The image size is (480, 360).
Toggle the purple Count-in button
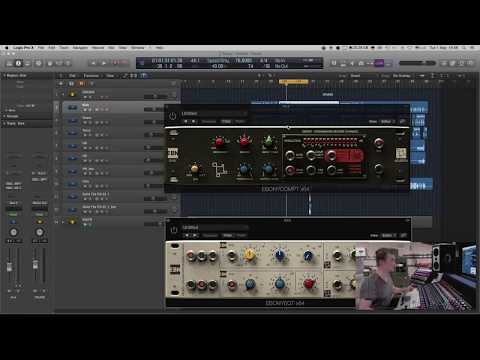(x=379, y=63)
